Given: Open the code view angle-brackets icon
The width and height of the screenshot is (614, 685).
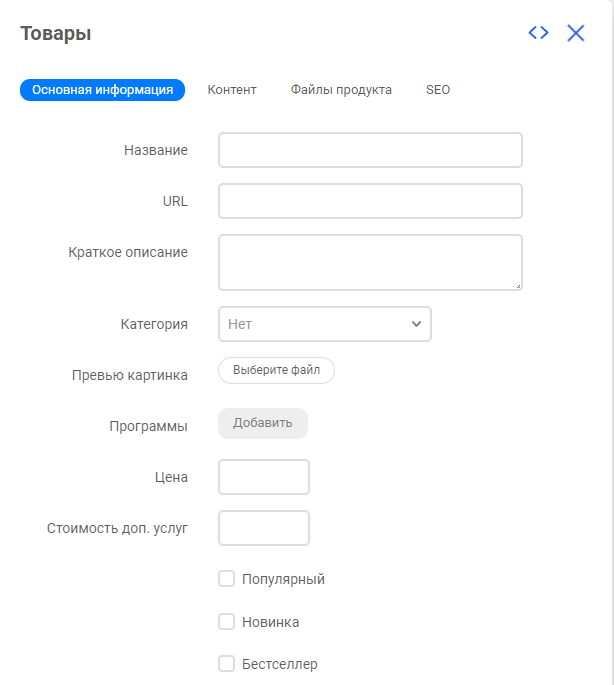Looking at the screenshot, I should [538, 33].
